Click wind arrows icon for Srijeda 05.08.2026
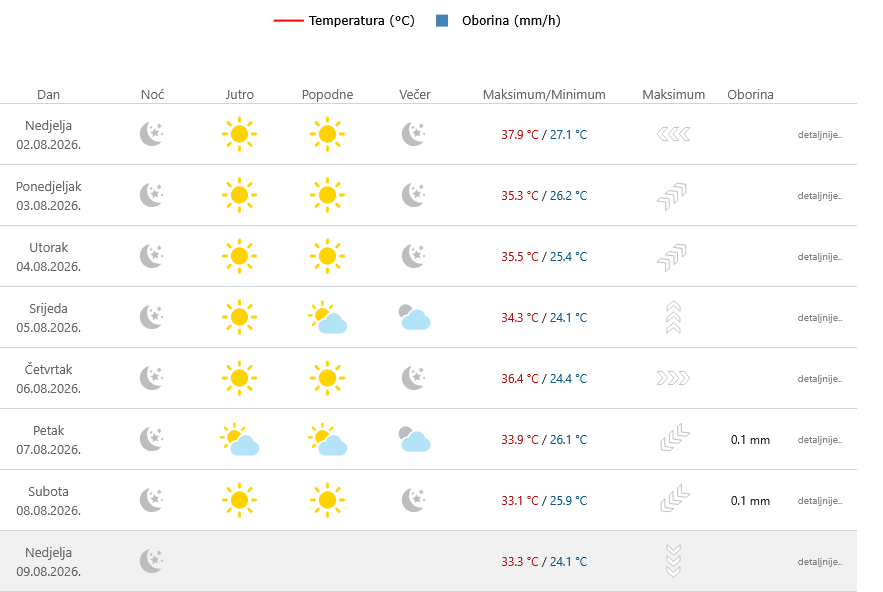This screenshot has width=883, height=592. pyautogui.click(x=674, y=317)
